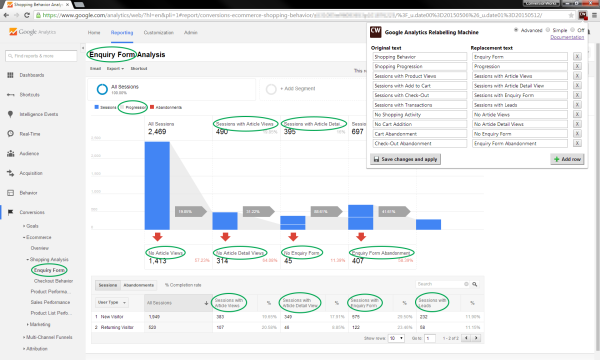Delete the Shopping Progression relabel row

click(x=577, y=66)
